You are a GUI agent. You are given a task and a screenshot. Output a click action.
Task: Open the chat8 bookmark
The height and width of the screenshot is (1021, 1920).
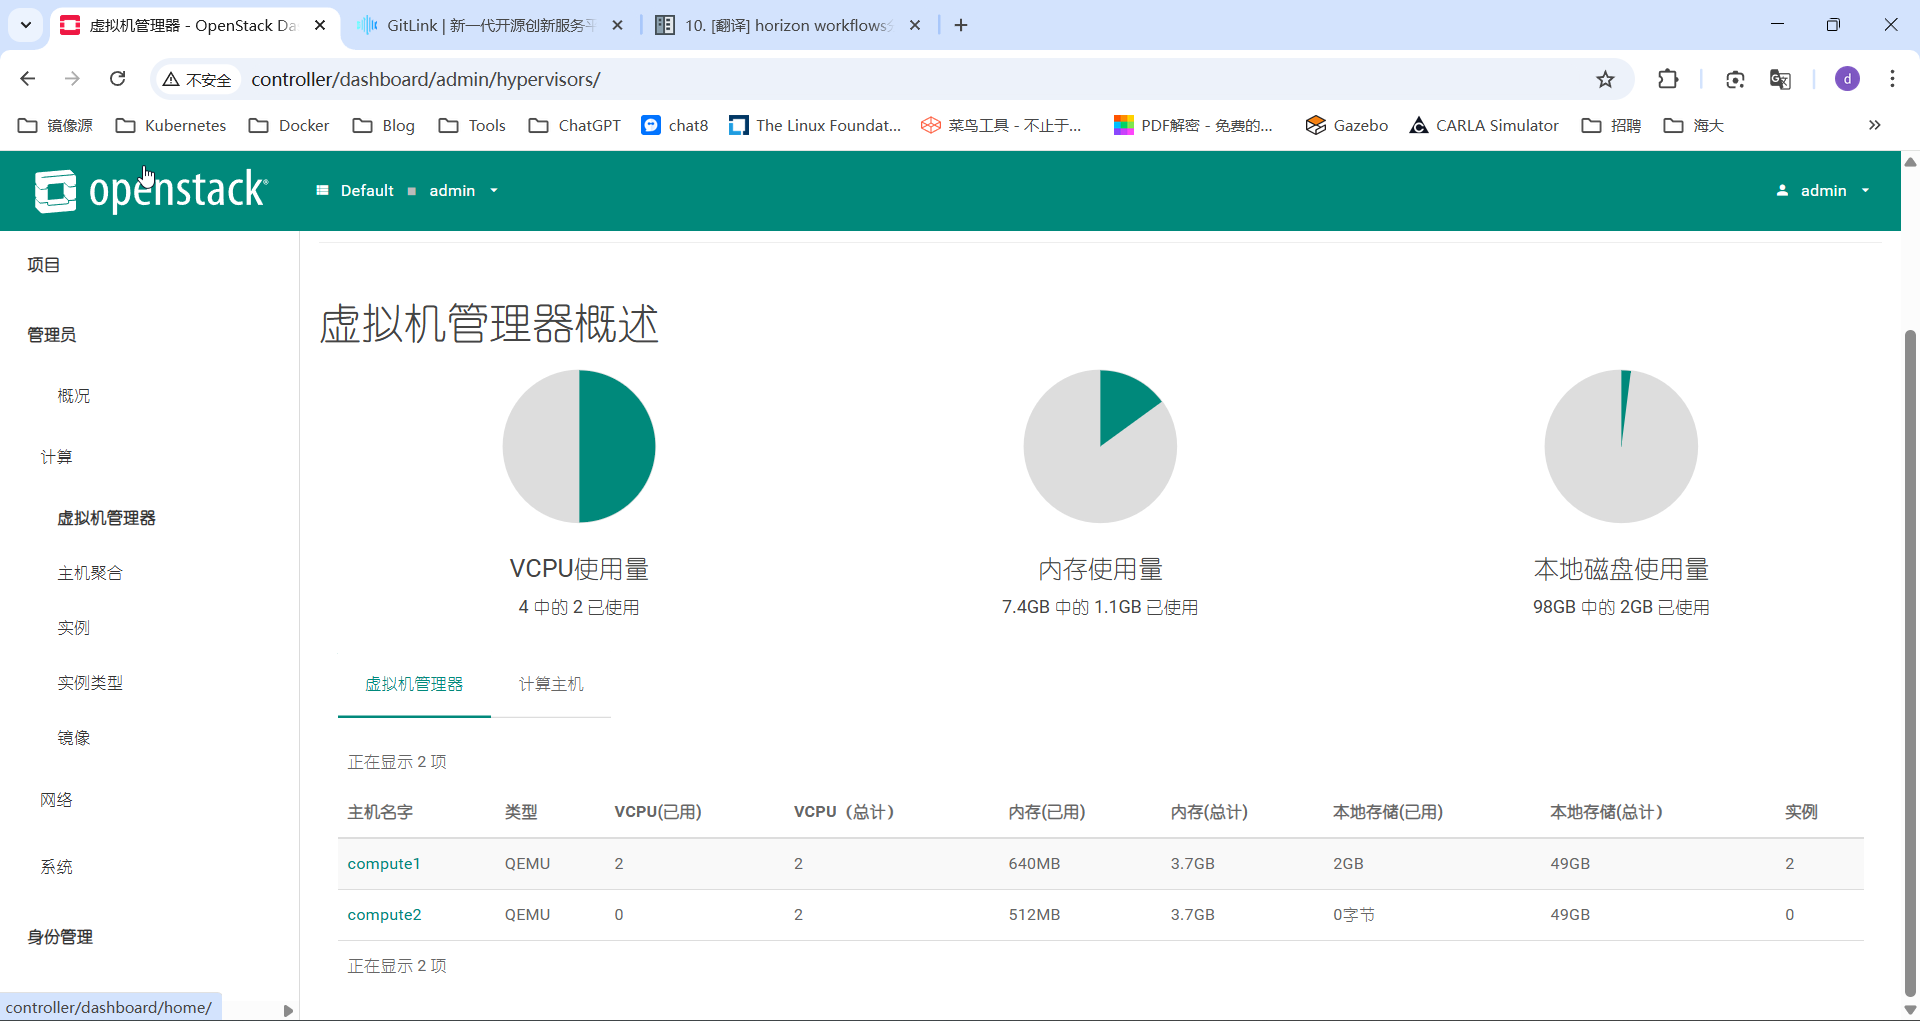675,125
